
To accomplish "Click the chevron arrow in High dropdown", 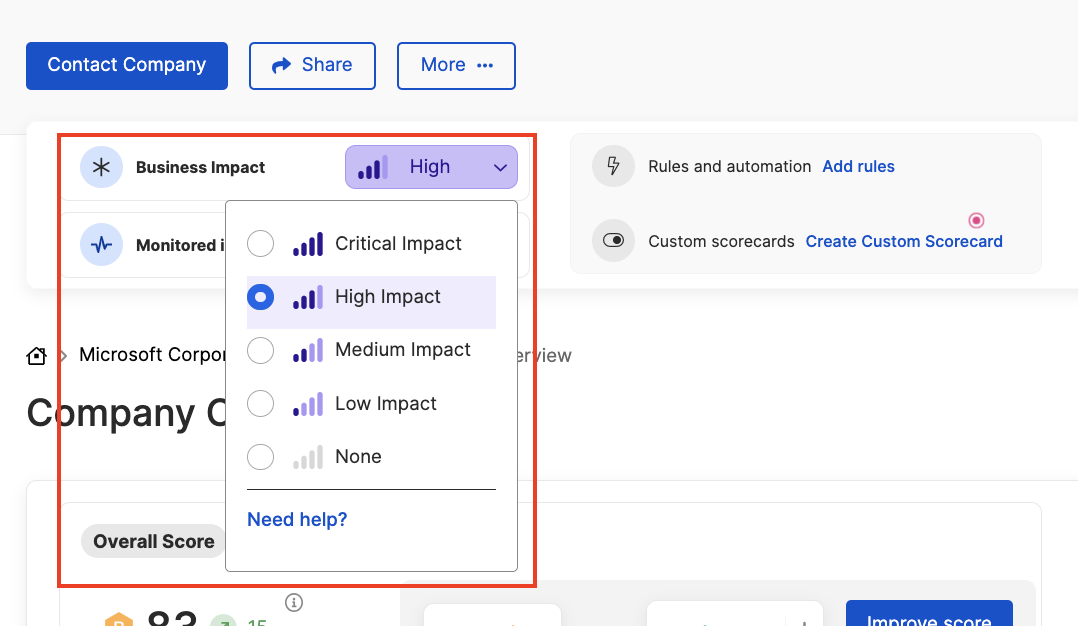I will (x=500, y=168).
